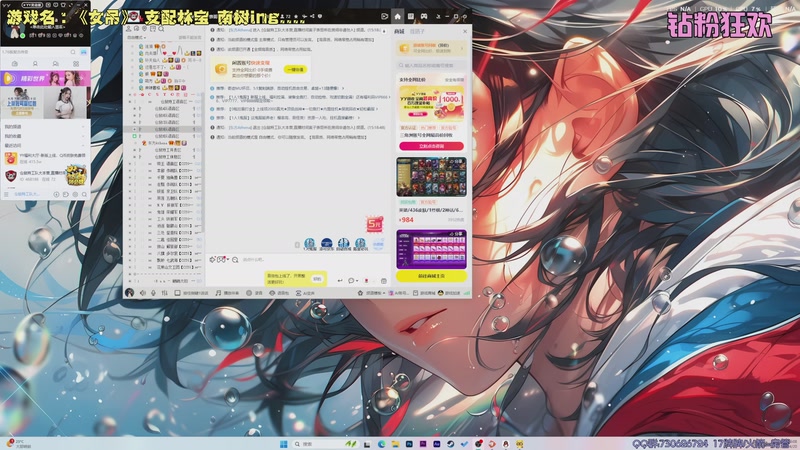Image resolution: width=800 pixels, height=450 pixels.
Task: Open the channel with orange icon under recent visits
Action: pos(45,158)
